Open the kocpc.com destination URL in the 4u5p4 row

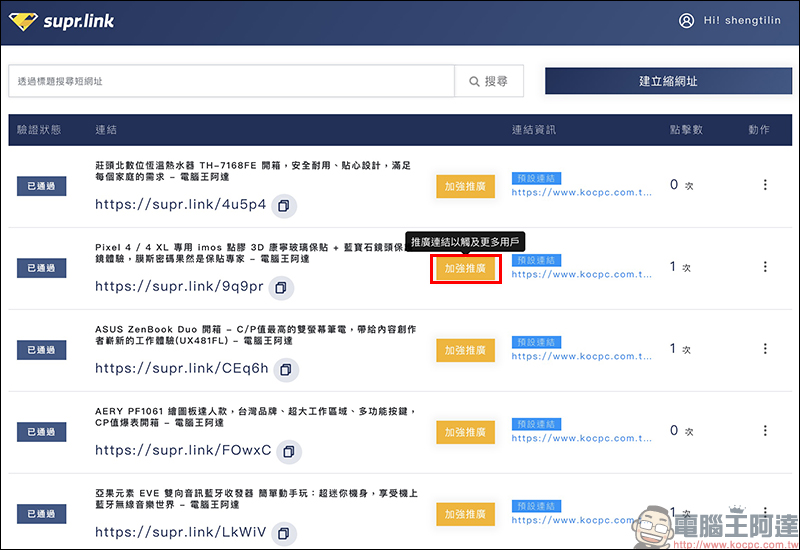click(582, 192)
